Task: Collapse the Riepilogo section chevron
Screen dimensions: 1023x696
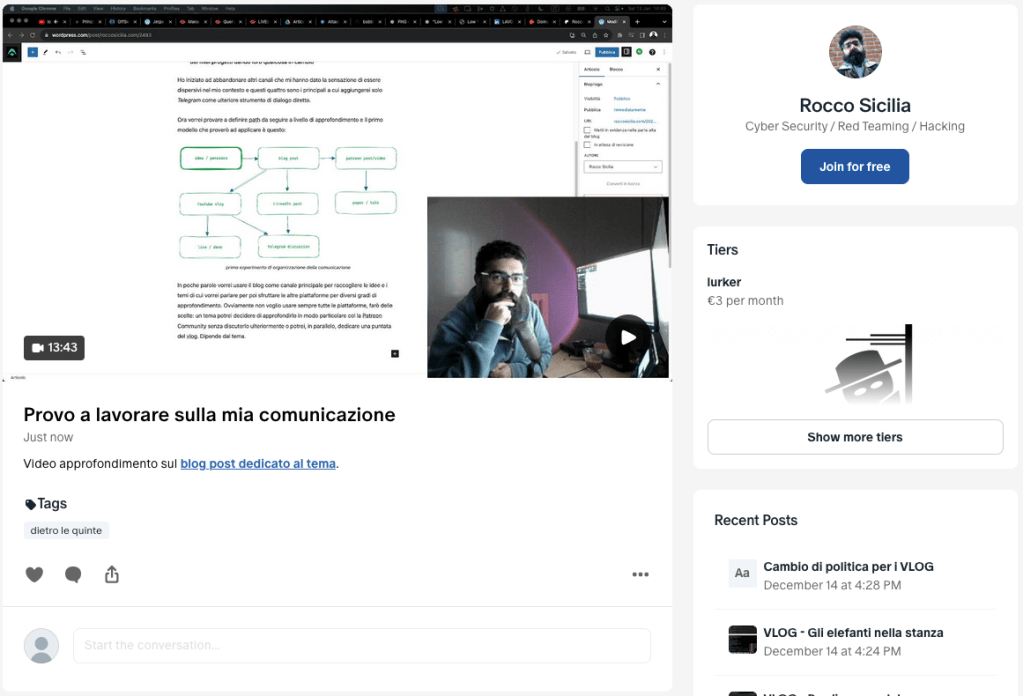Action: [x=657, y=84]
